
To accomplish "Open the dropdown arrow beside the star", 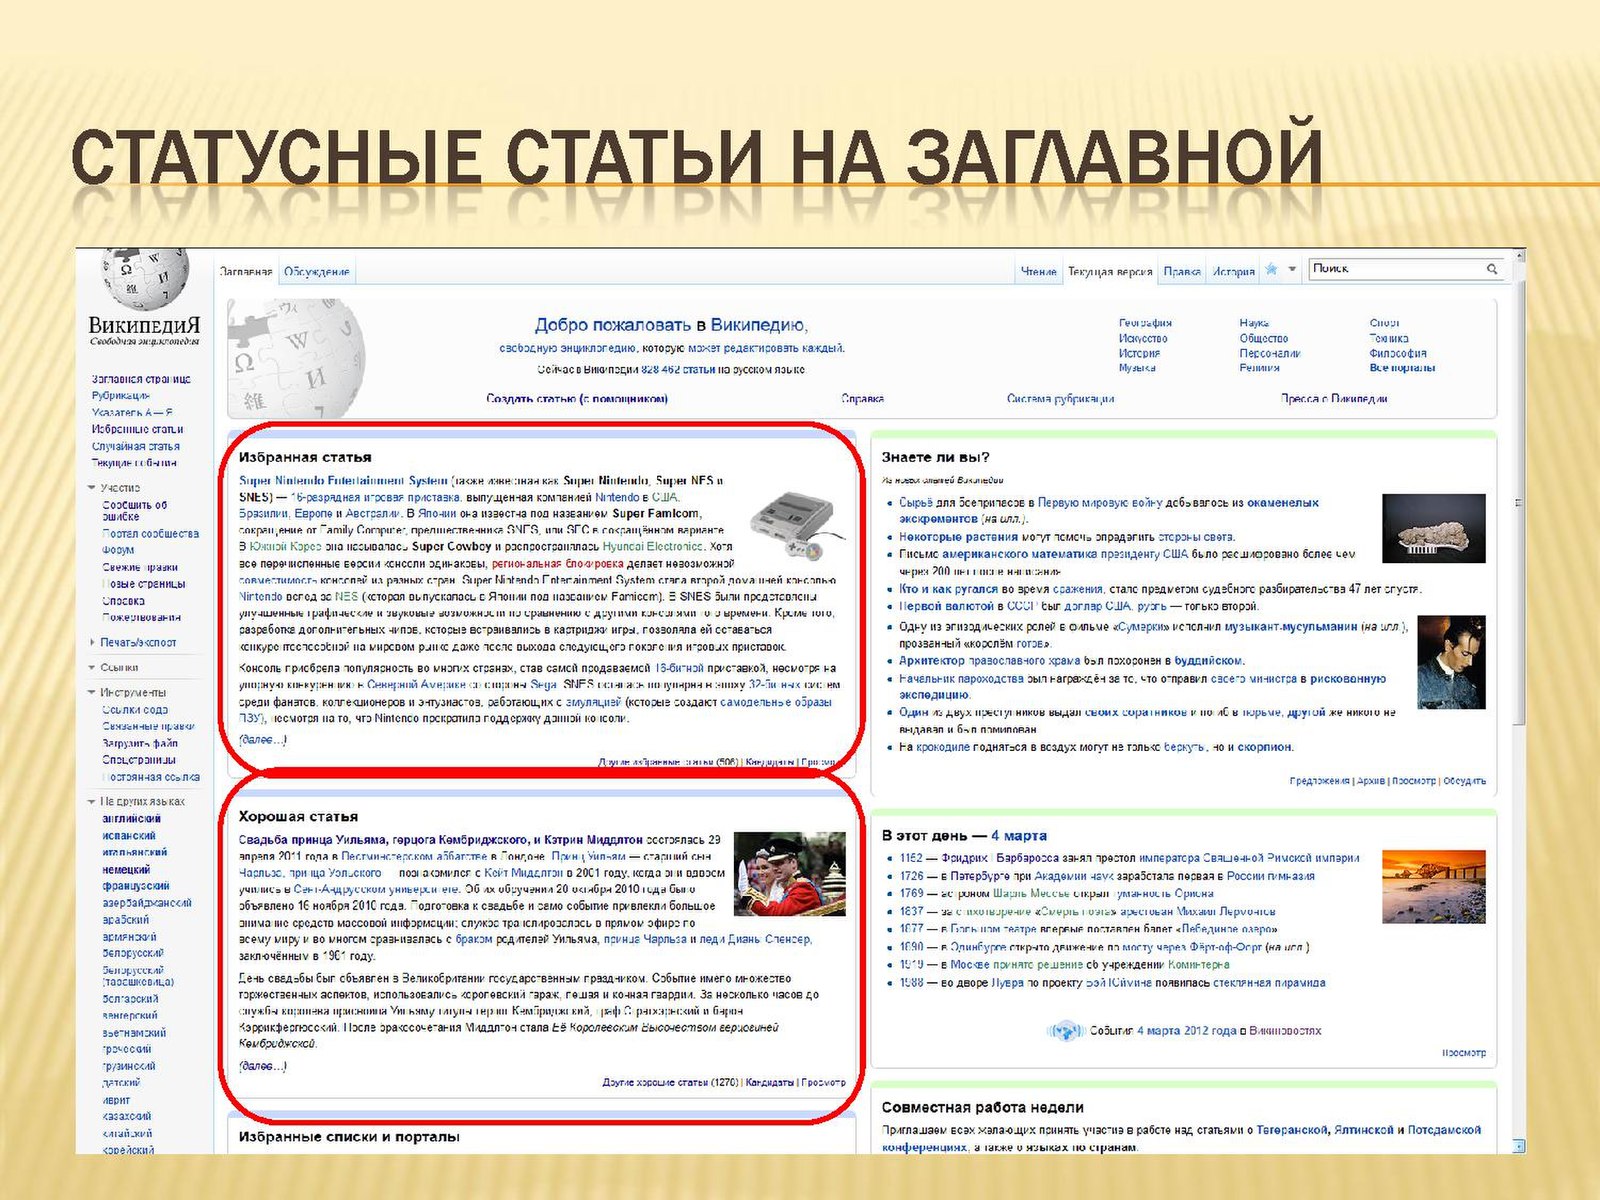I will pos(1292,269).
